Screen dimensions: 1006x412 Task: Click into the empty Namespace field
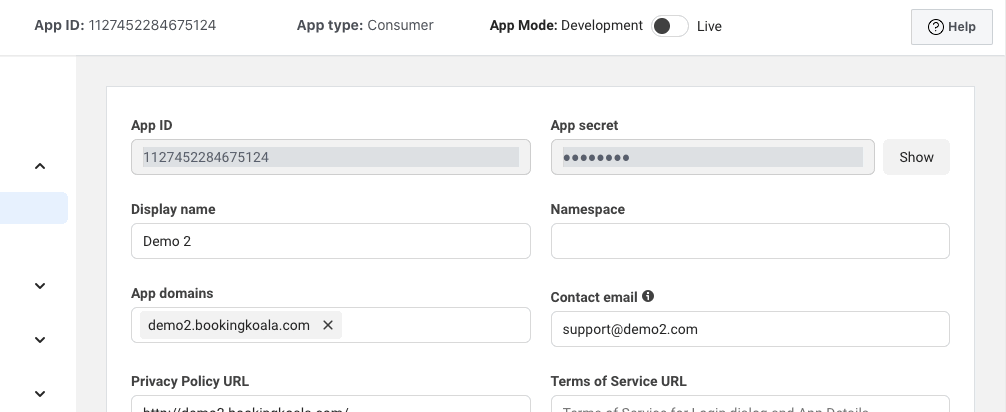(x=749, y=241)
